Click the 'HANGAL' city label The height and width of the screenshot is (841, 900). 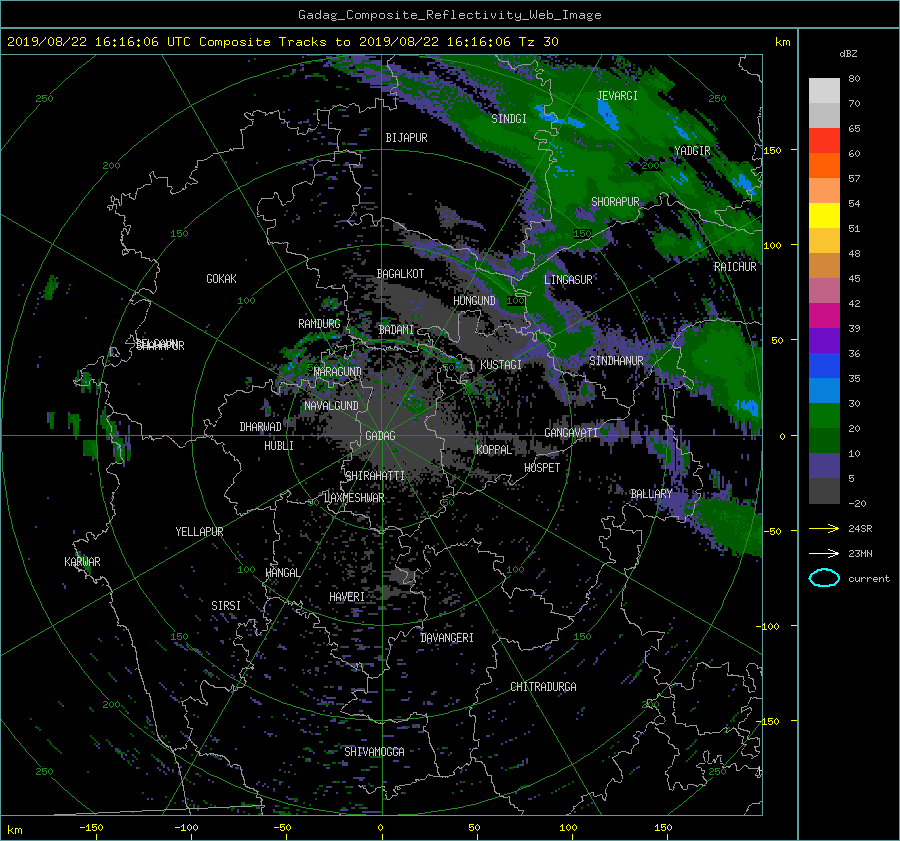click(x=282, y=573)
